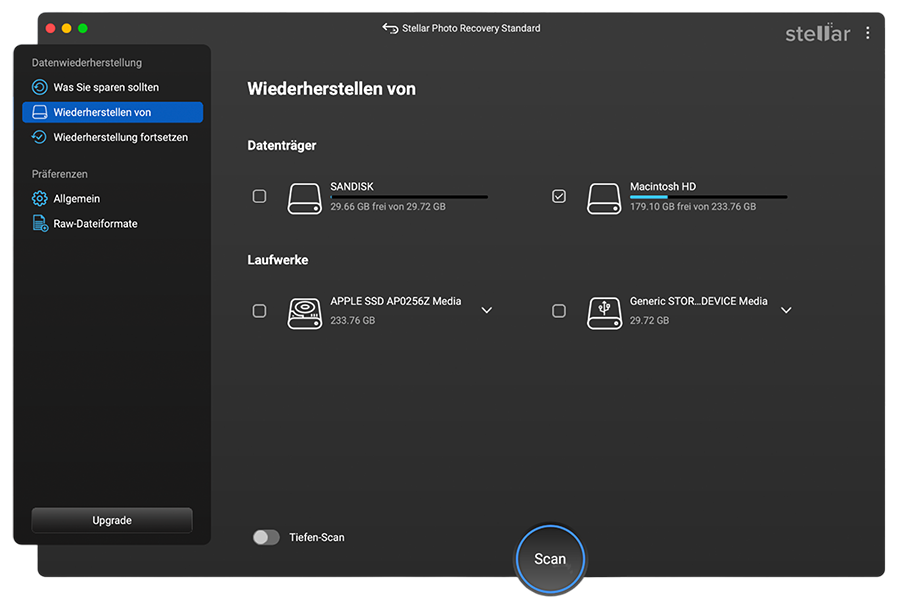
Task: Click the Upgrade button
Action: (111, 520)
